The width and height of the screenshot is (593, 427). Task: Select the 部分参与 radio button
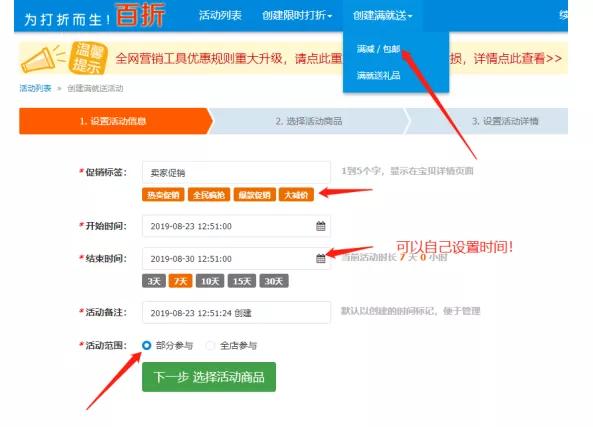[x=146, y=345]
